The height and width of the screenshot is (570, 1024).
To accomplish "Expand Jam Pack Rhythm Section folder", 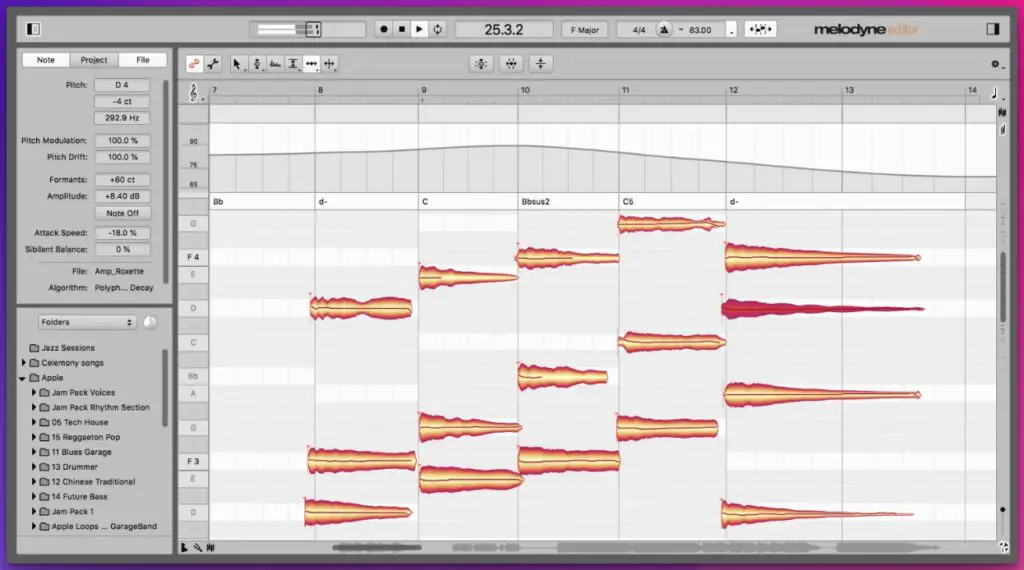I will (x=34, y=407).
